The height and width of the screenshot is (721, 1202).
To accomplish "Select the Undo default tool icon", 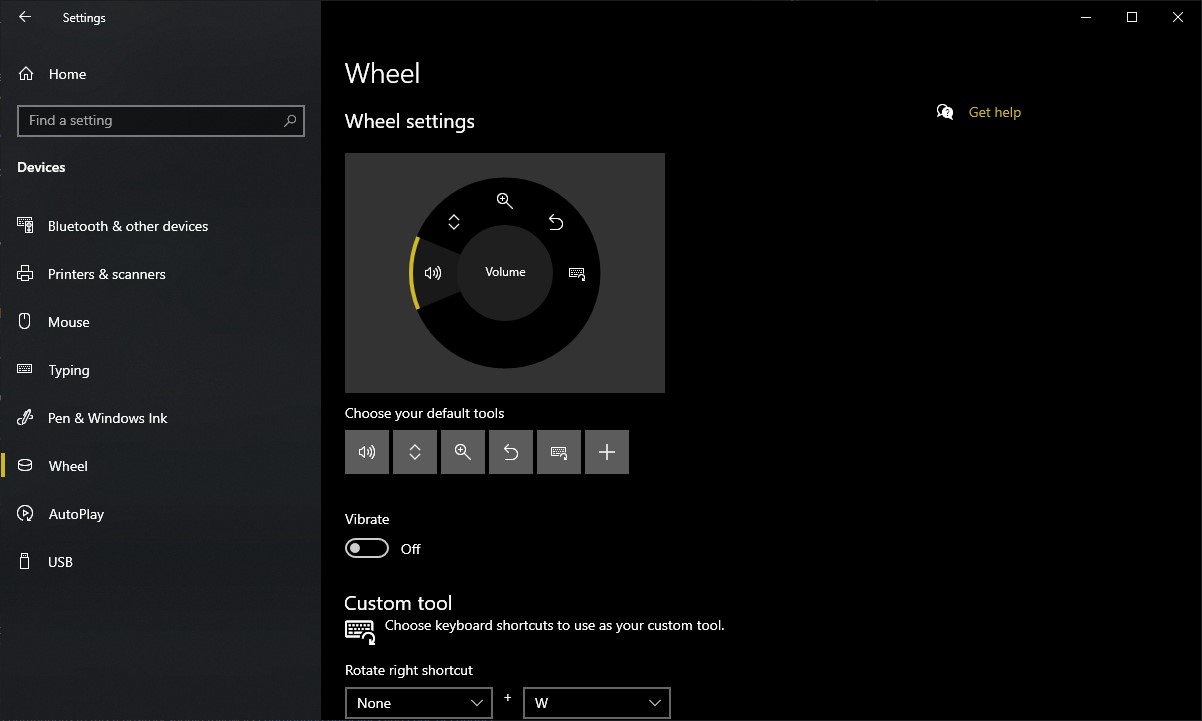I will 510,452.
